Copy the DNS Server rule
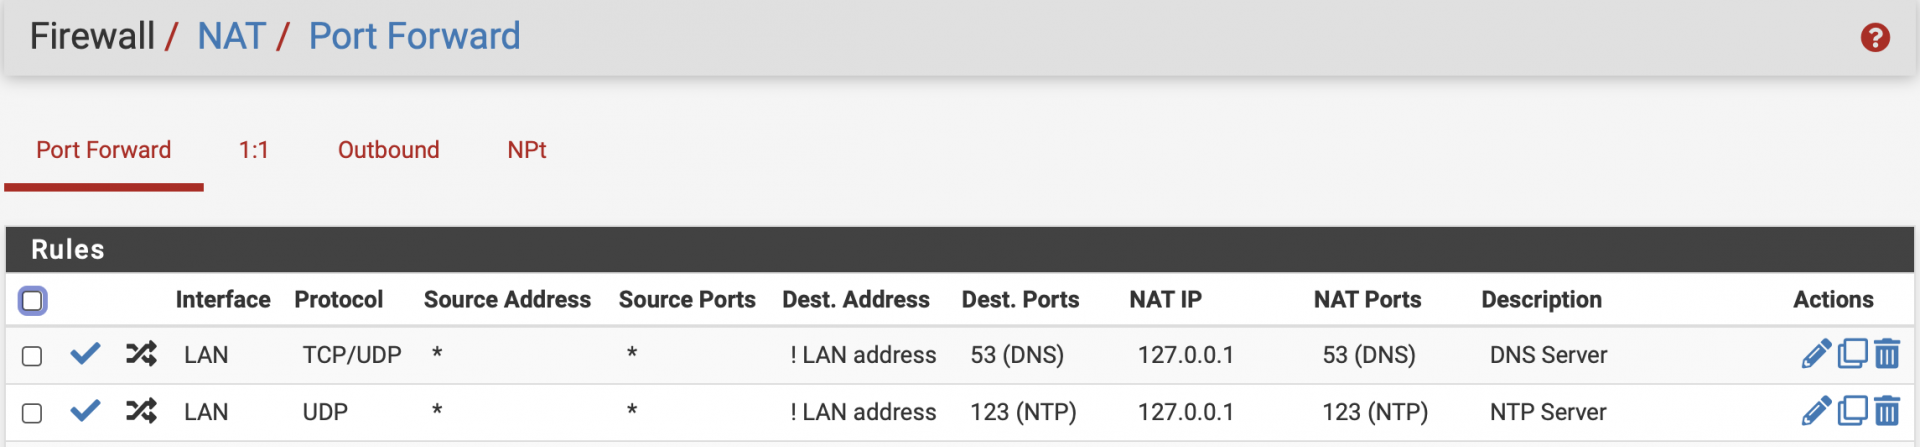The width and height of the screenshot is (1920, 447). [x=1852, y=354]
